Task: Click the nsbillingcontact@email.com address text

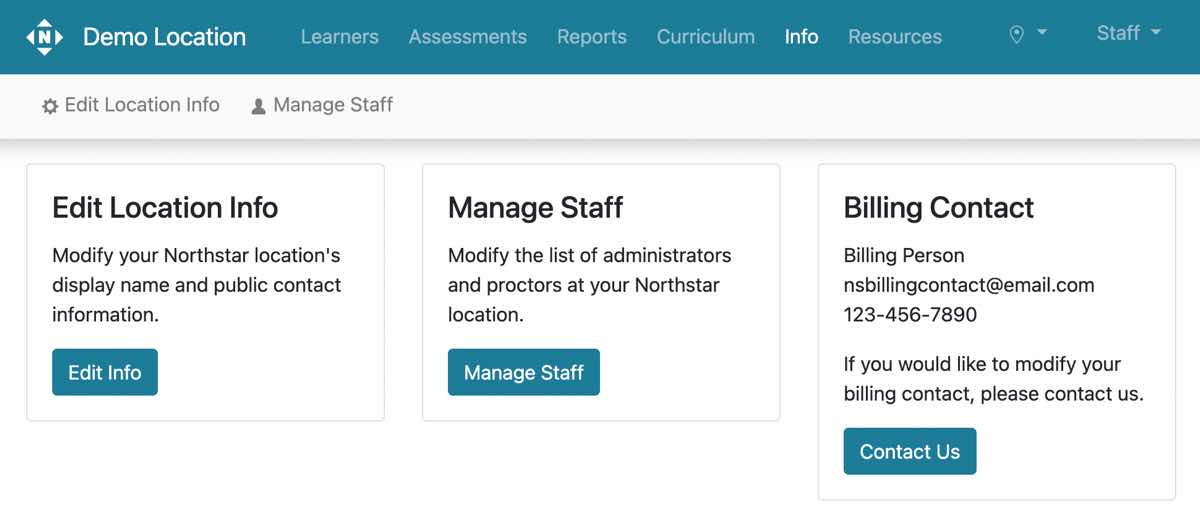Action: pos(969,285)
